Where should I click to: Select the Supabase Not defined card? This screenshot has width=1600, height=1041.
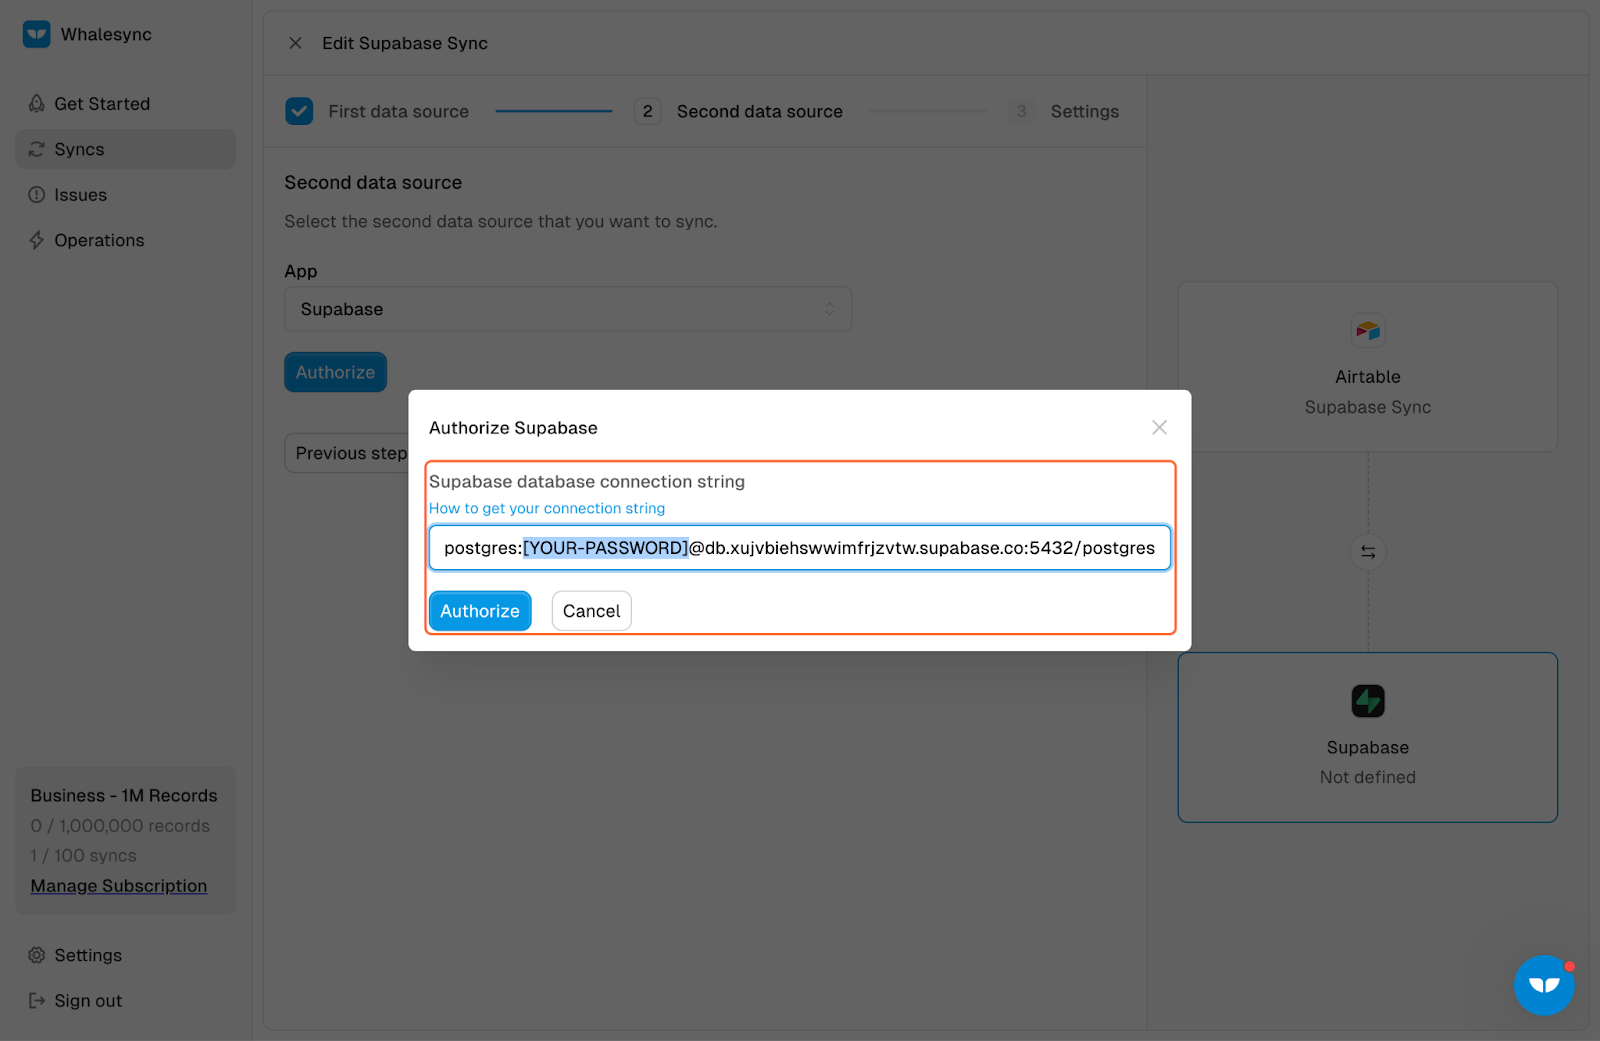point(1368,738)
